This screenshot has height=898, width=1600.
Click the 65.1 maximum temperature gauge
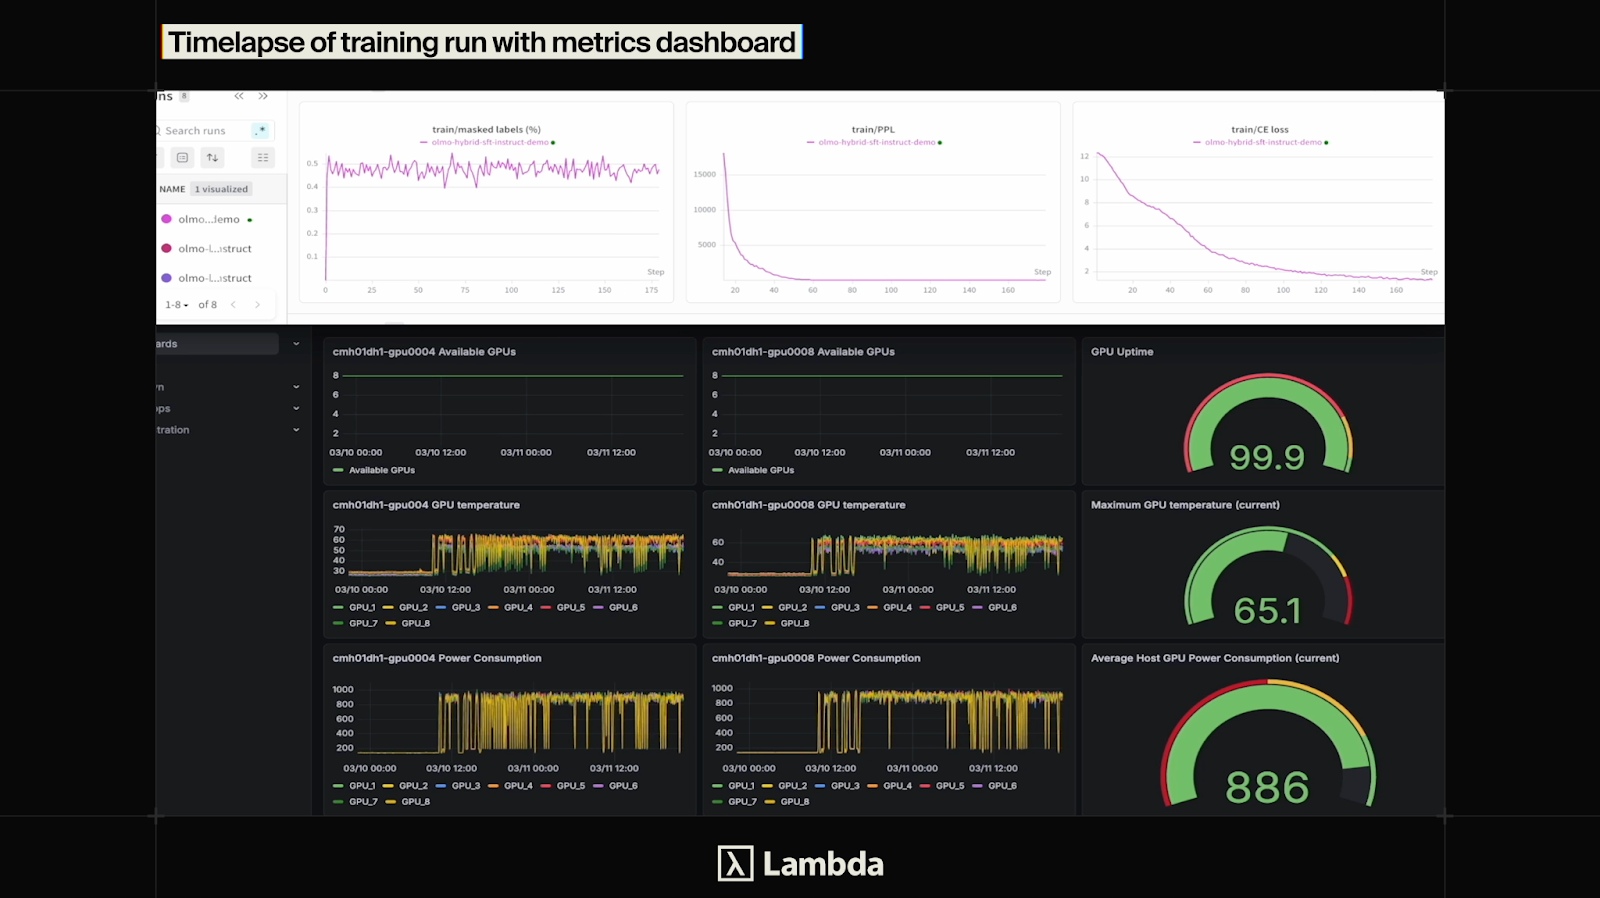(1267, 577)
